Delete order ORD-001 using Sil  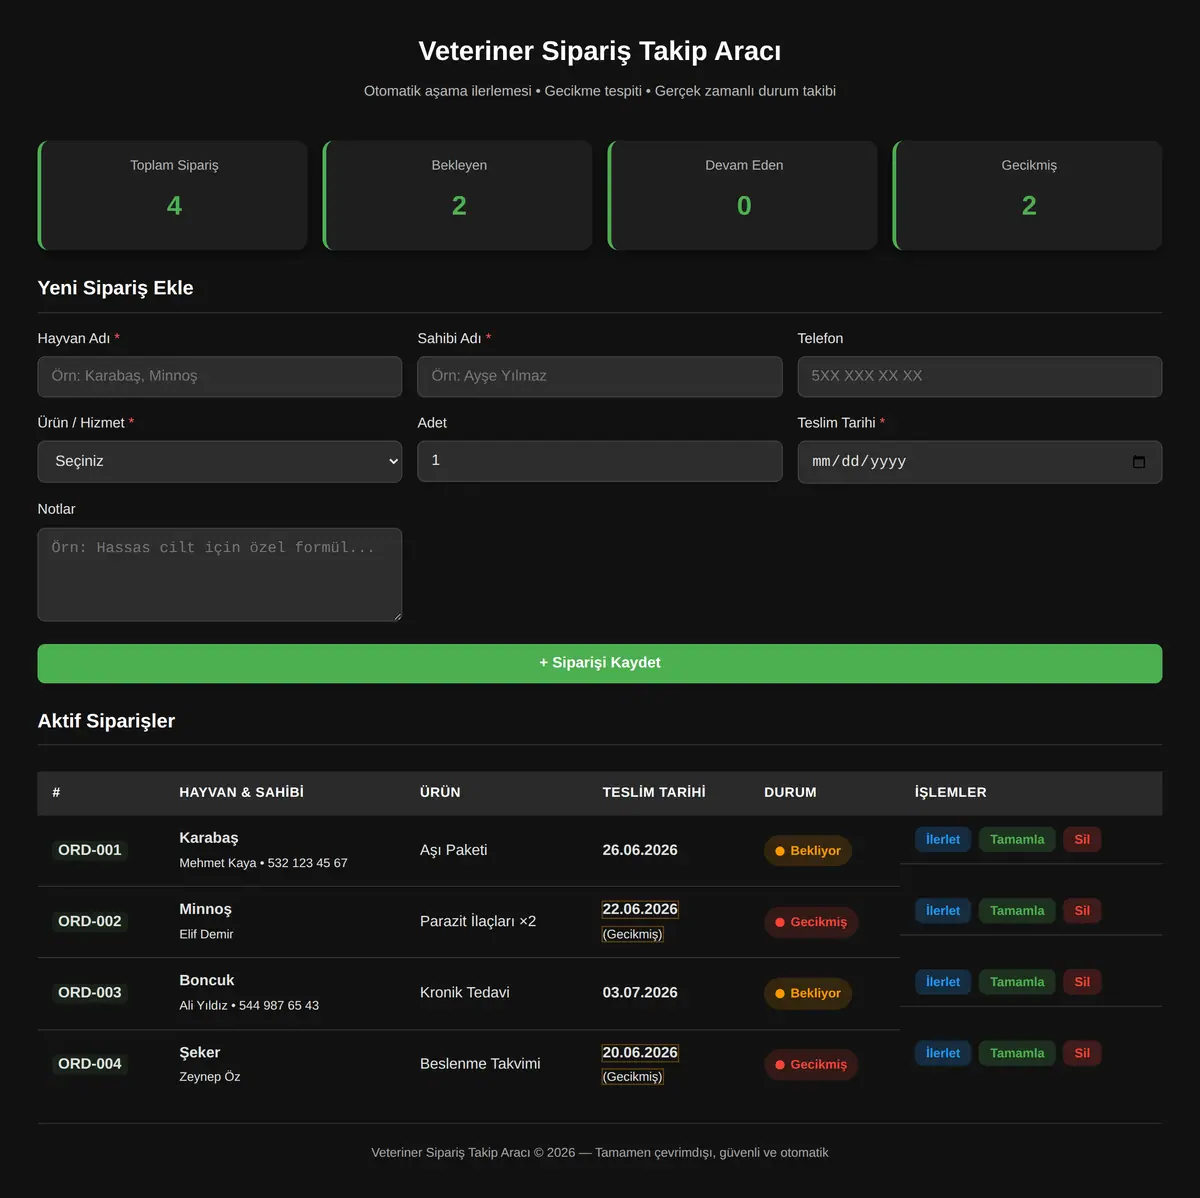pos(1082,840)
